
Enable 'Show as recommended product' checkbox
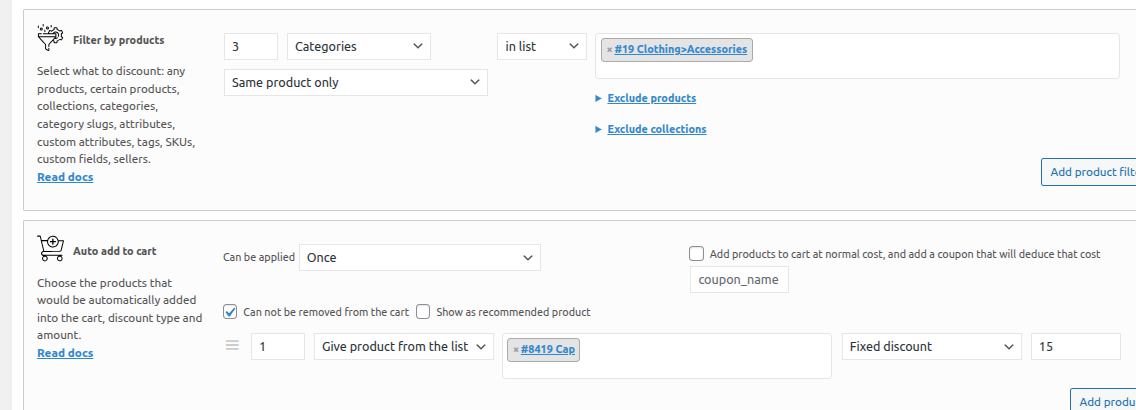423,312
